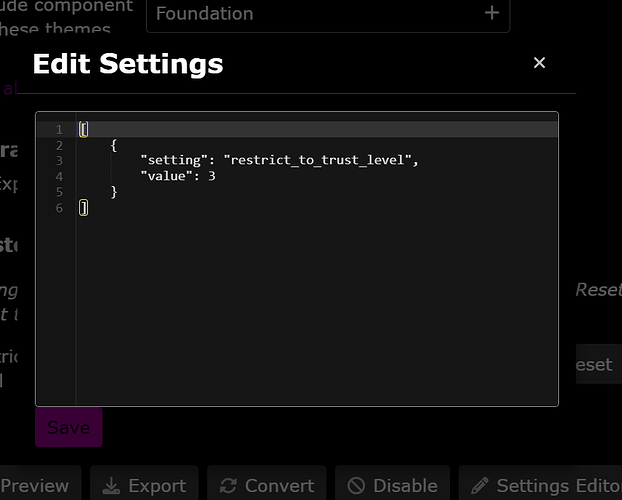
Task: Click the Settings Editor pencil icon
Action: click(x=480, y=486)
